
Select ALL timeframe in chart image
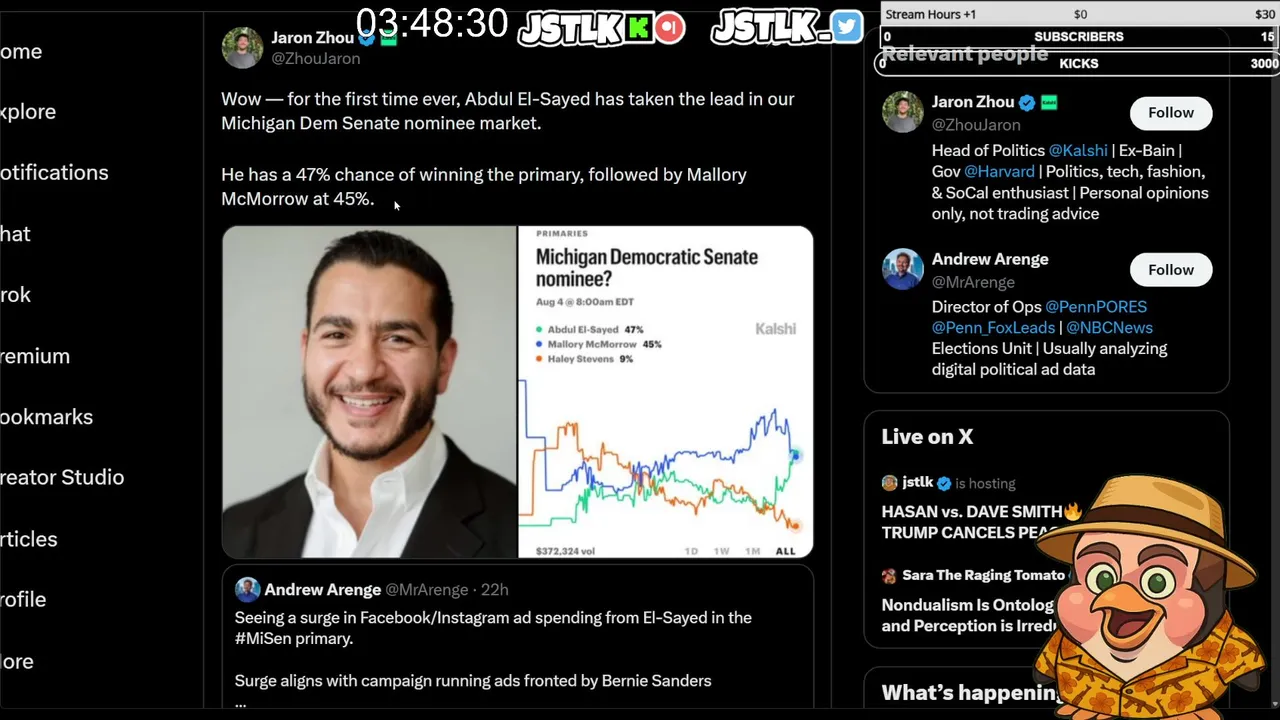(x=786, y=551)
